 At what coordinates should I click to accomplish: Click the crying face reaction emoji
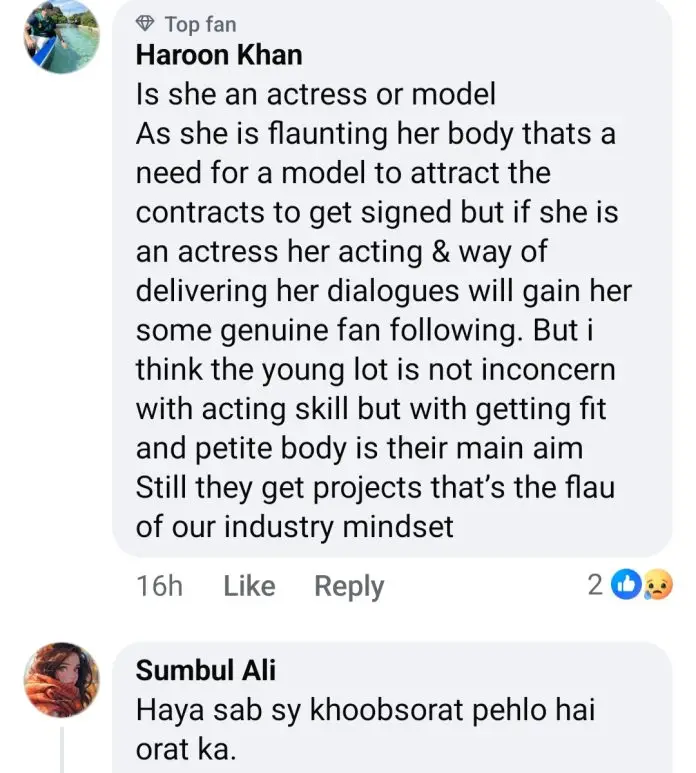(x=655, y=585)
